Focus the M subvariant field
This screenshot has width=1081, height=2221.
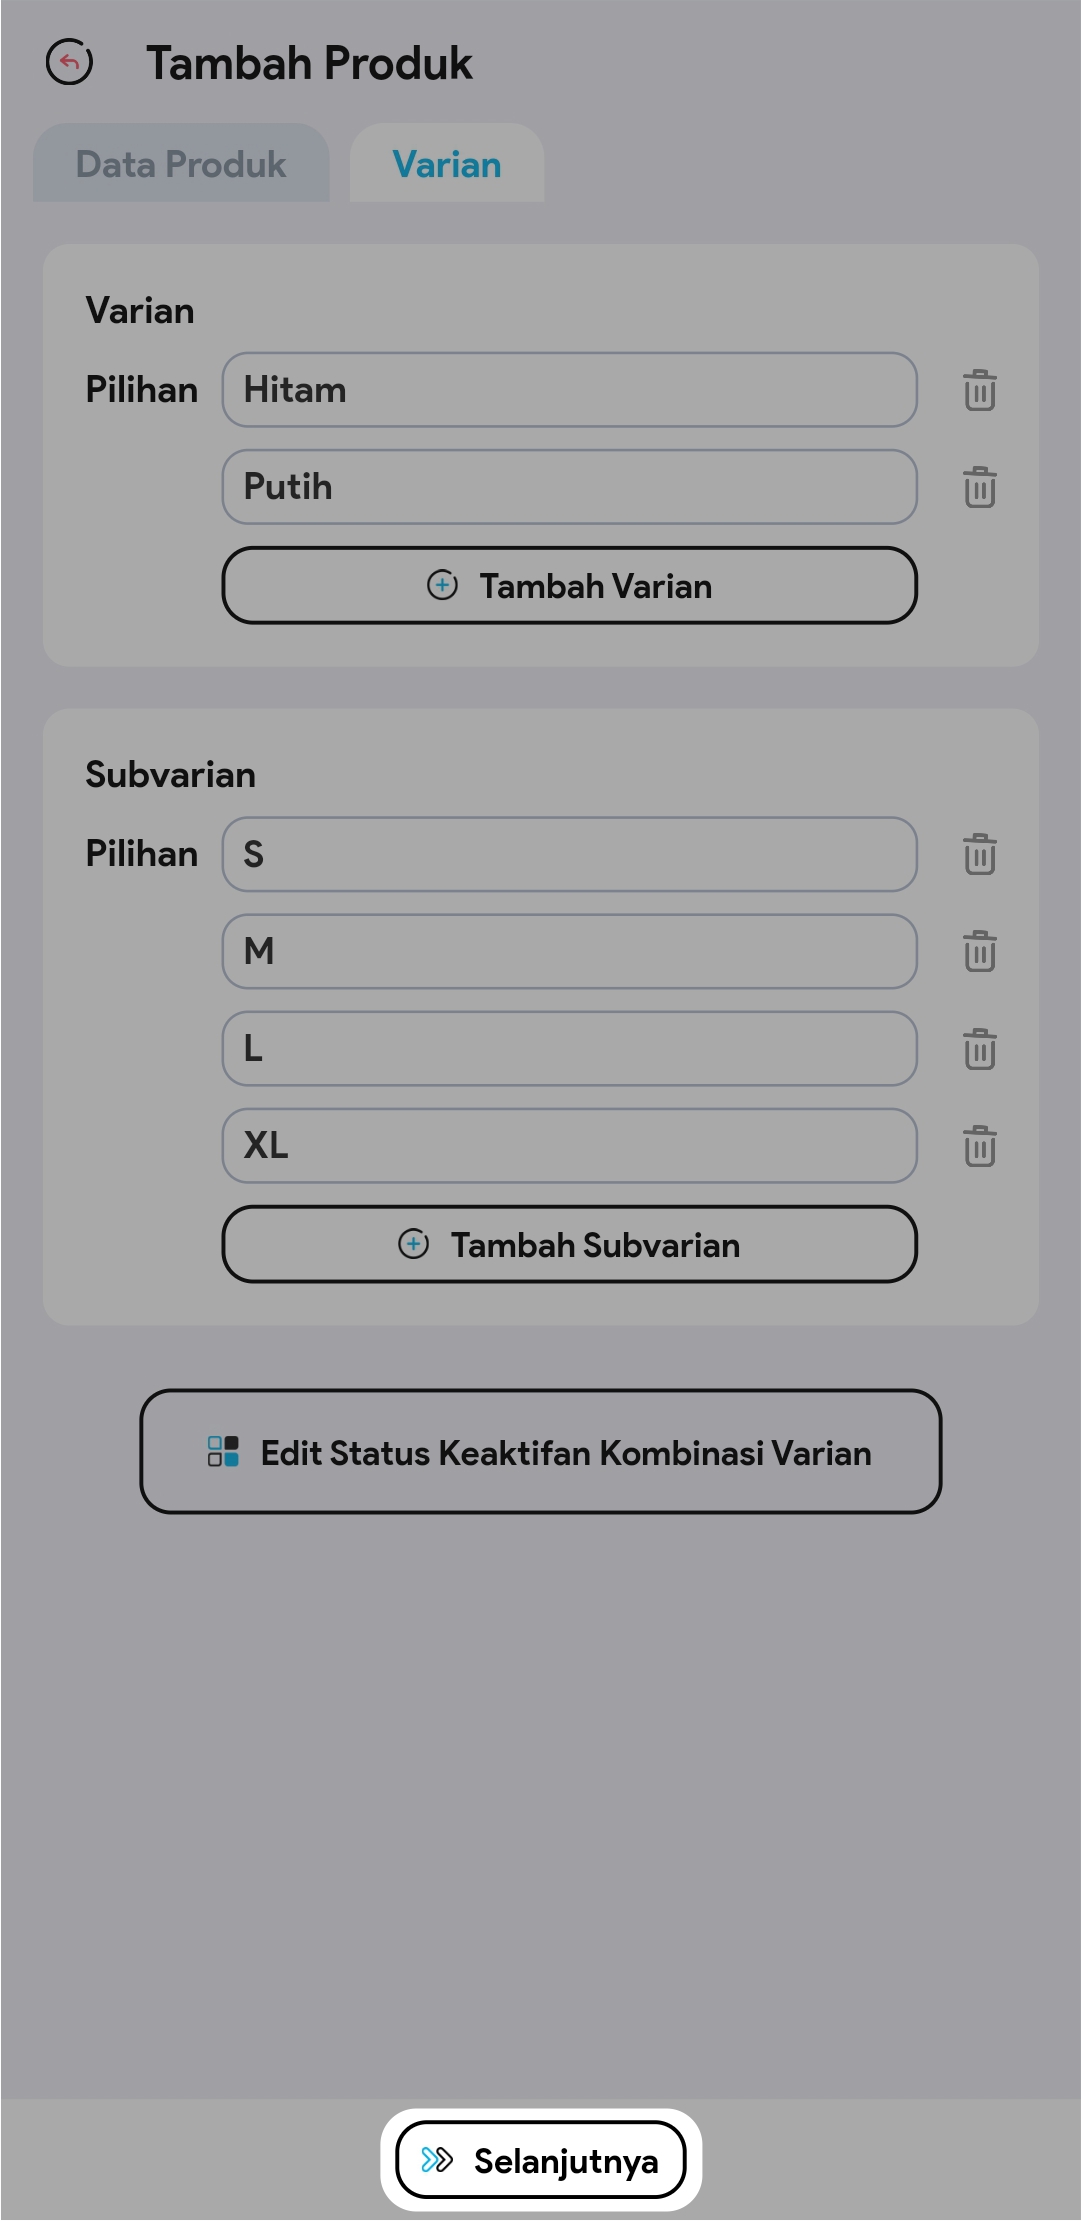(x=569, y=951)
